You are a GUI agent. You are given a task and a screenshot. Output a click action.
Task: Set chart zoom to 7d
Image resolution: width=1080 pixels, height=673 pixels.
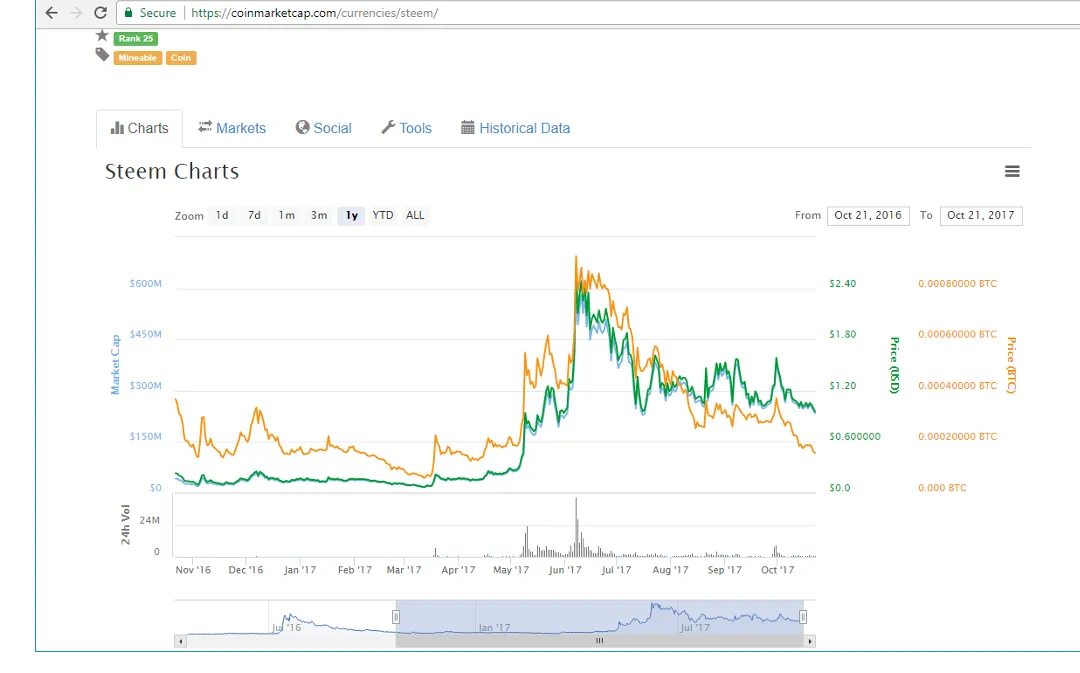pyautogui.click(x=254, y=216)
